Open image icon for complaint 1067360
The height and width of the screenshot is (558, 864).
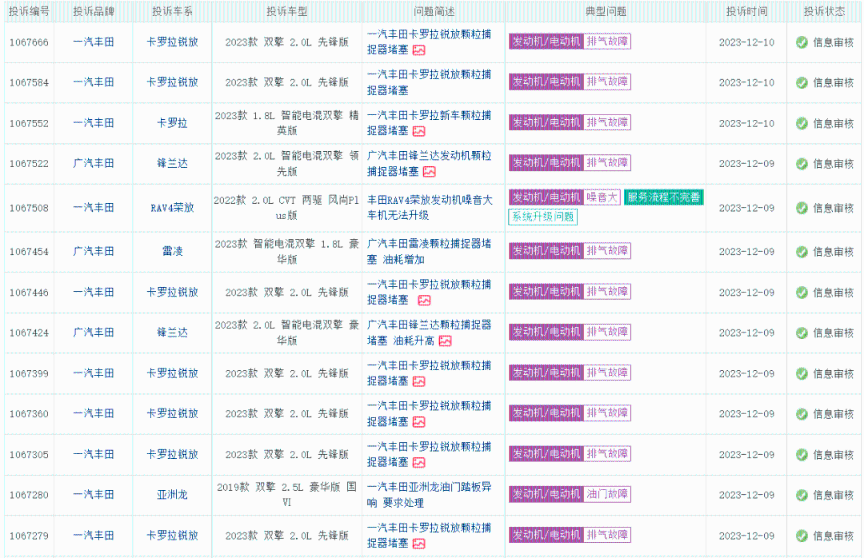[419, 422]
